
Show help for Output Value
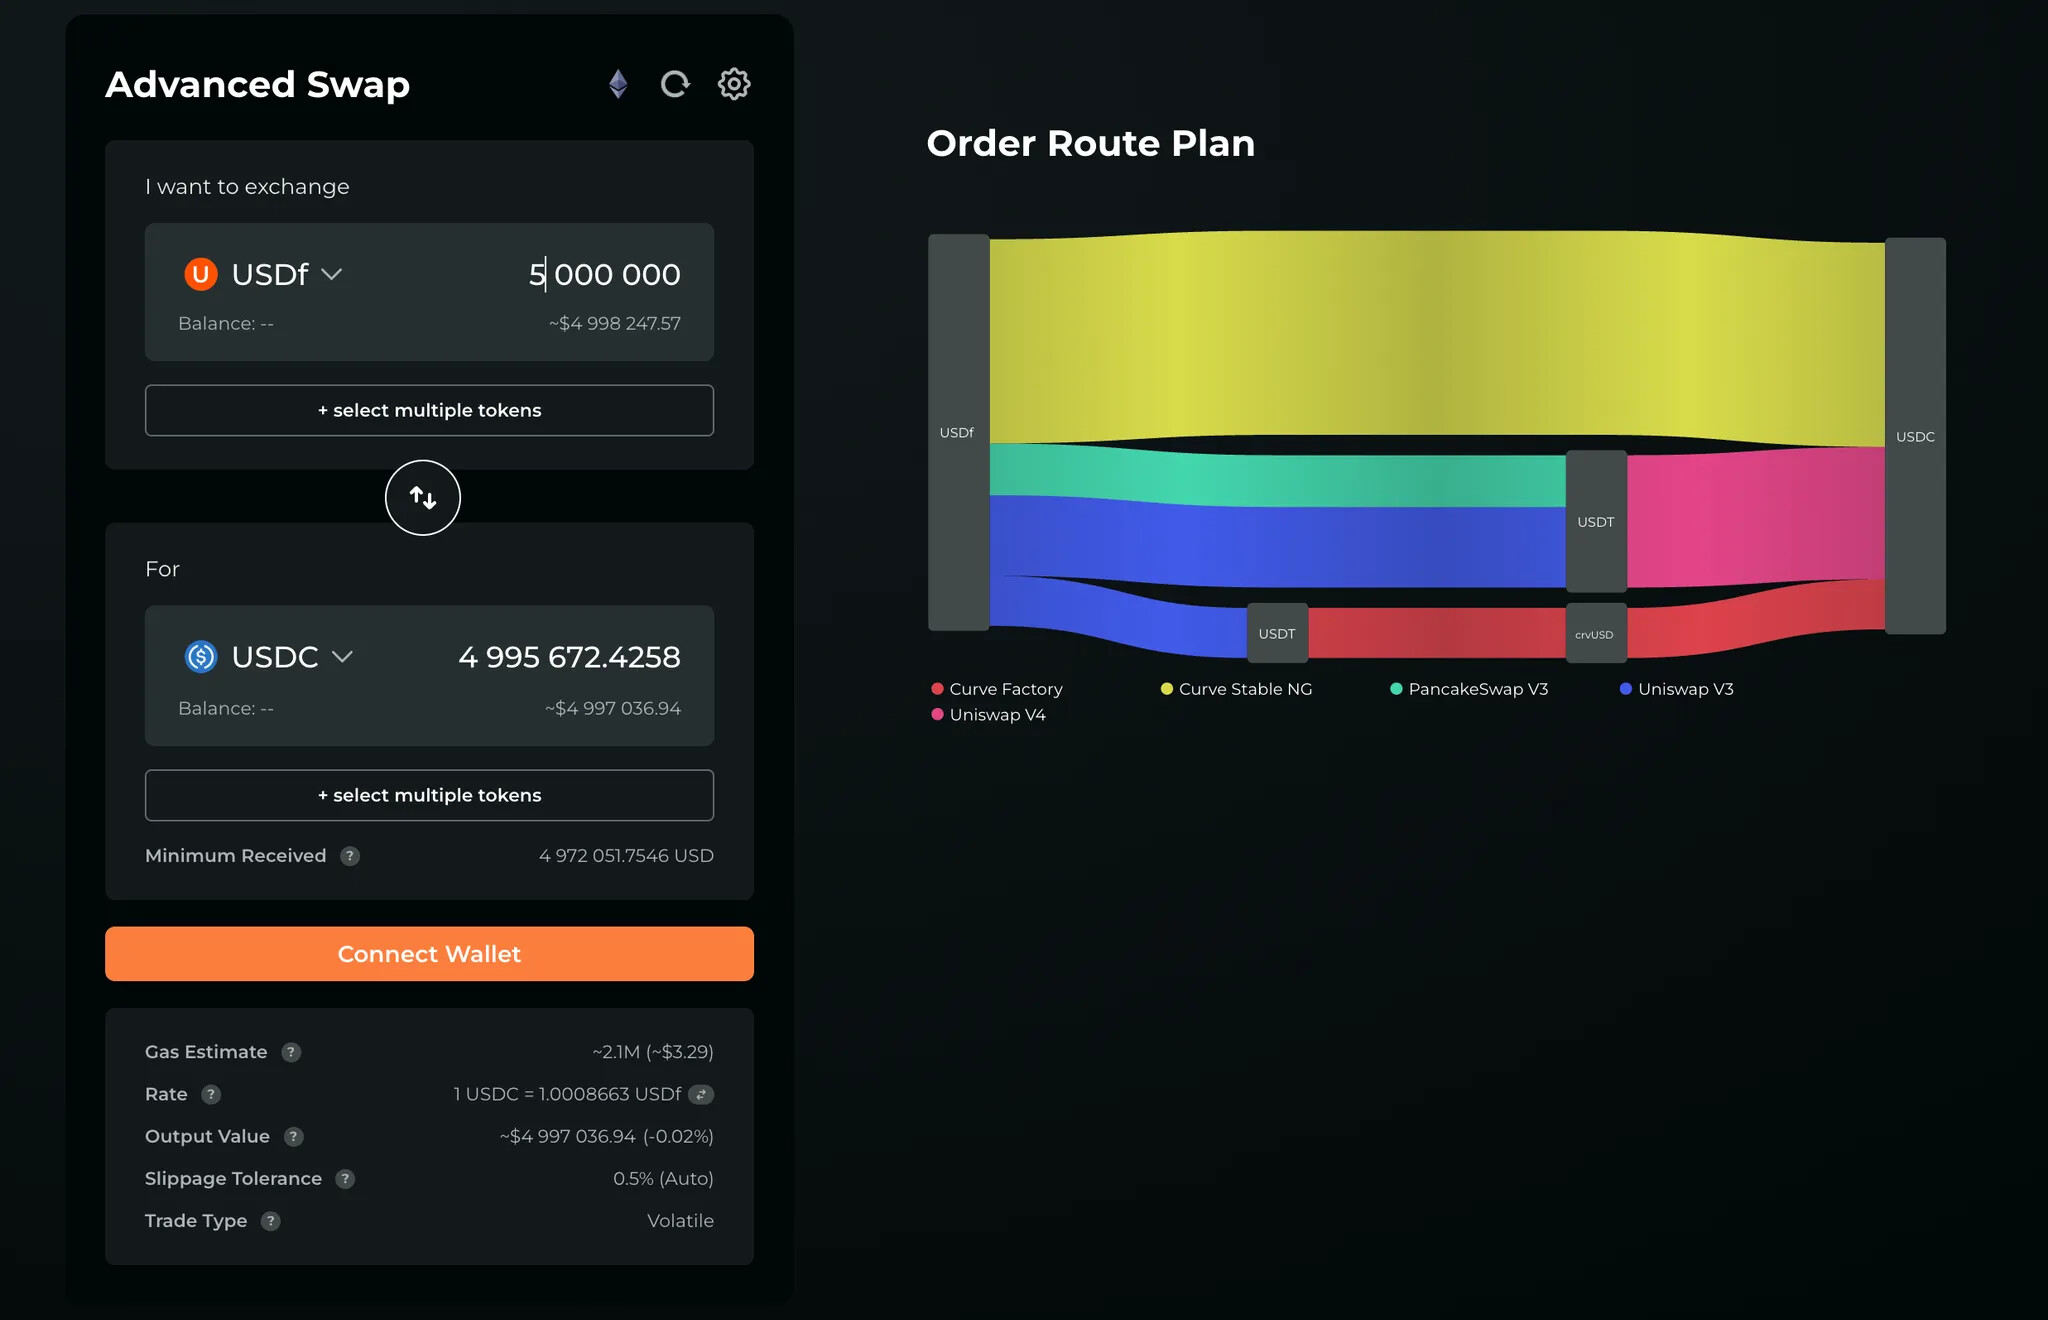[293, 1136]
